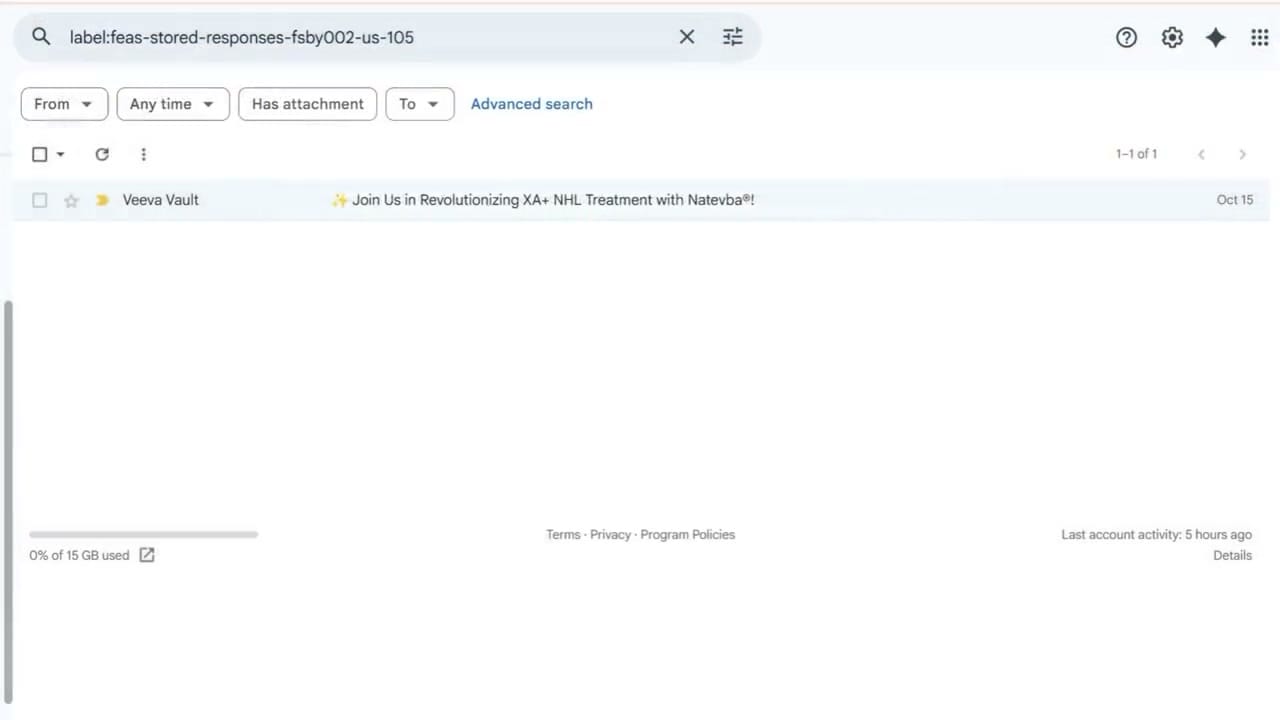Star the Veeva Vault email

[71, 200]
